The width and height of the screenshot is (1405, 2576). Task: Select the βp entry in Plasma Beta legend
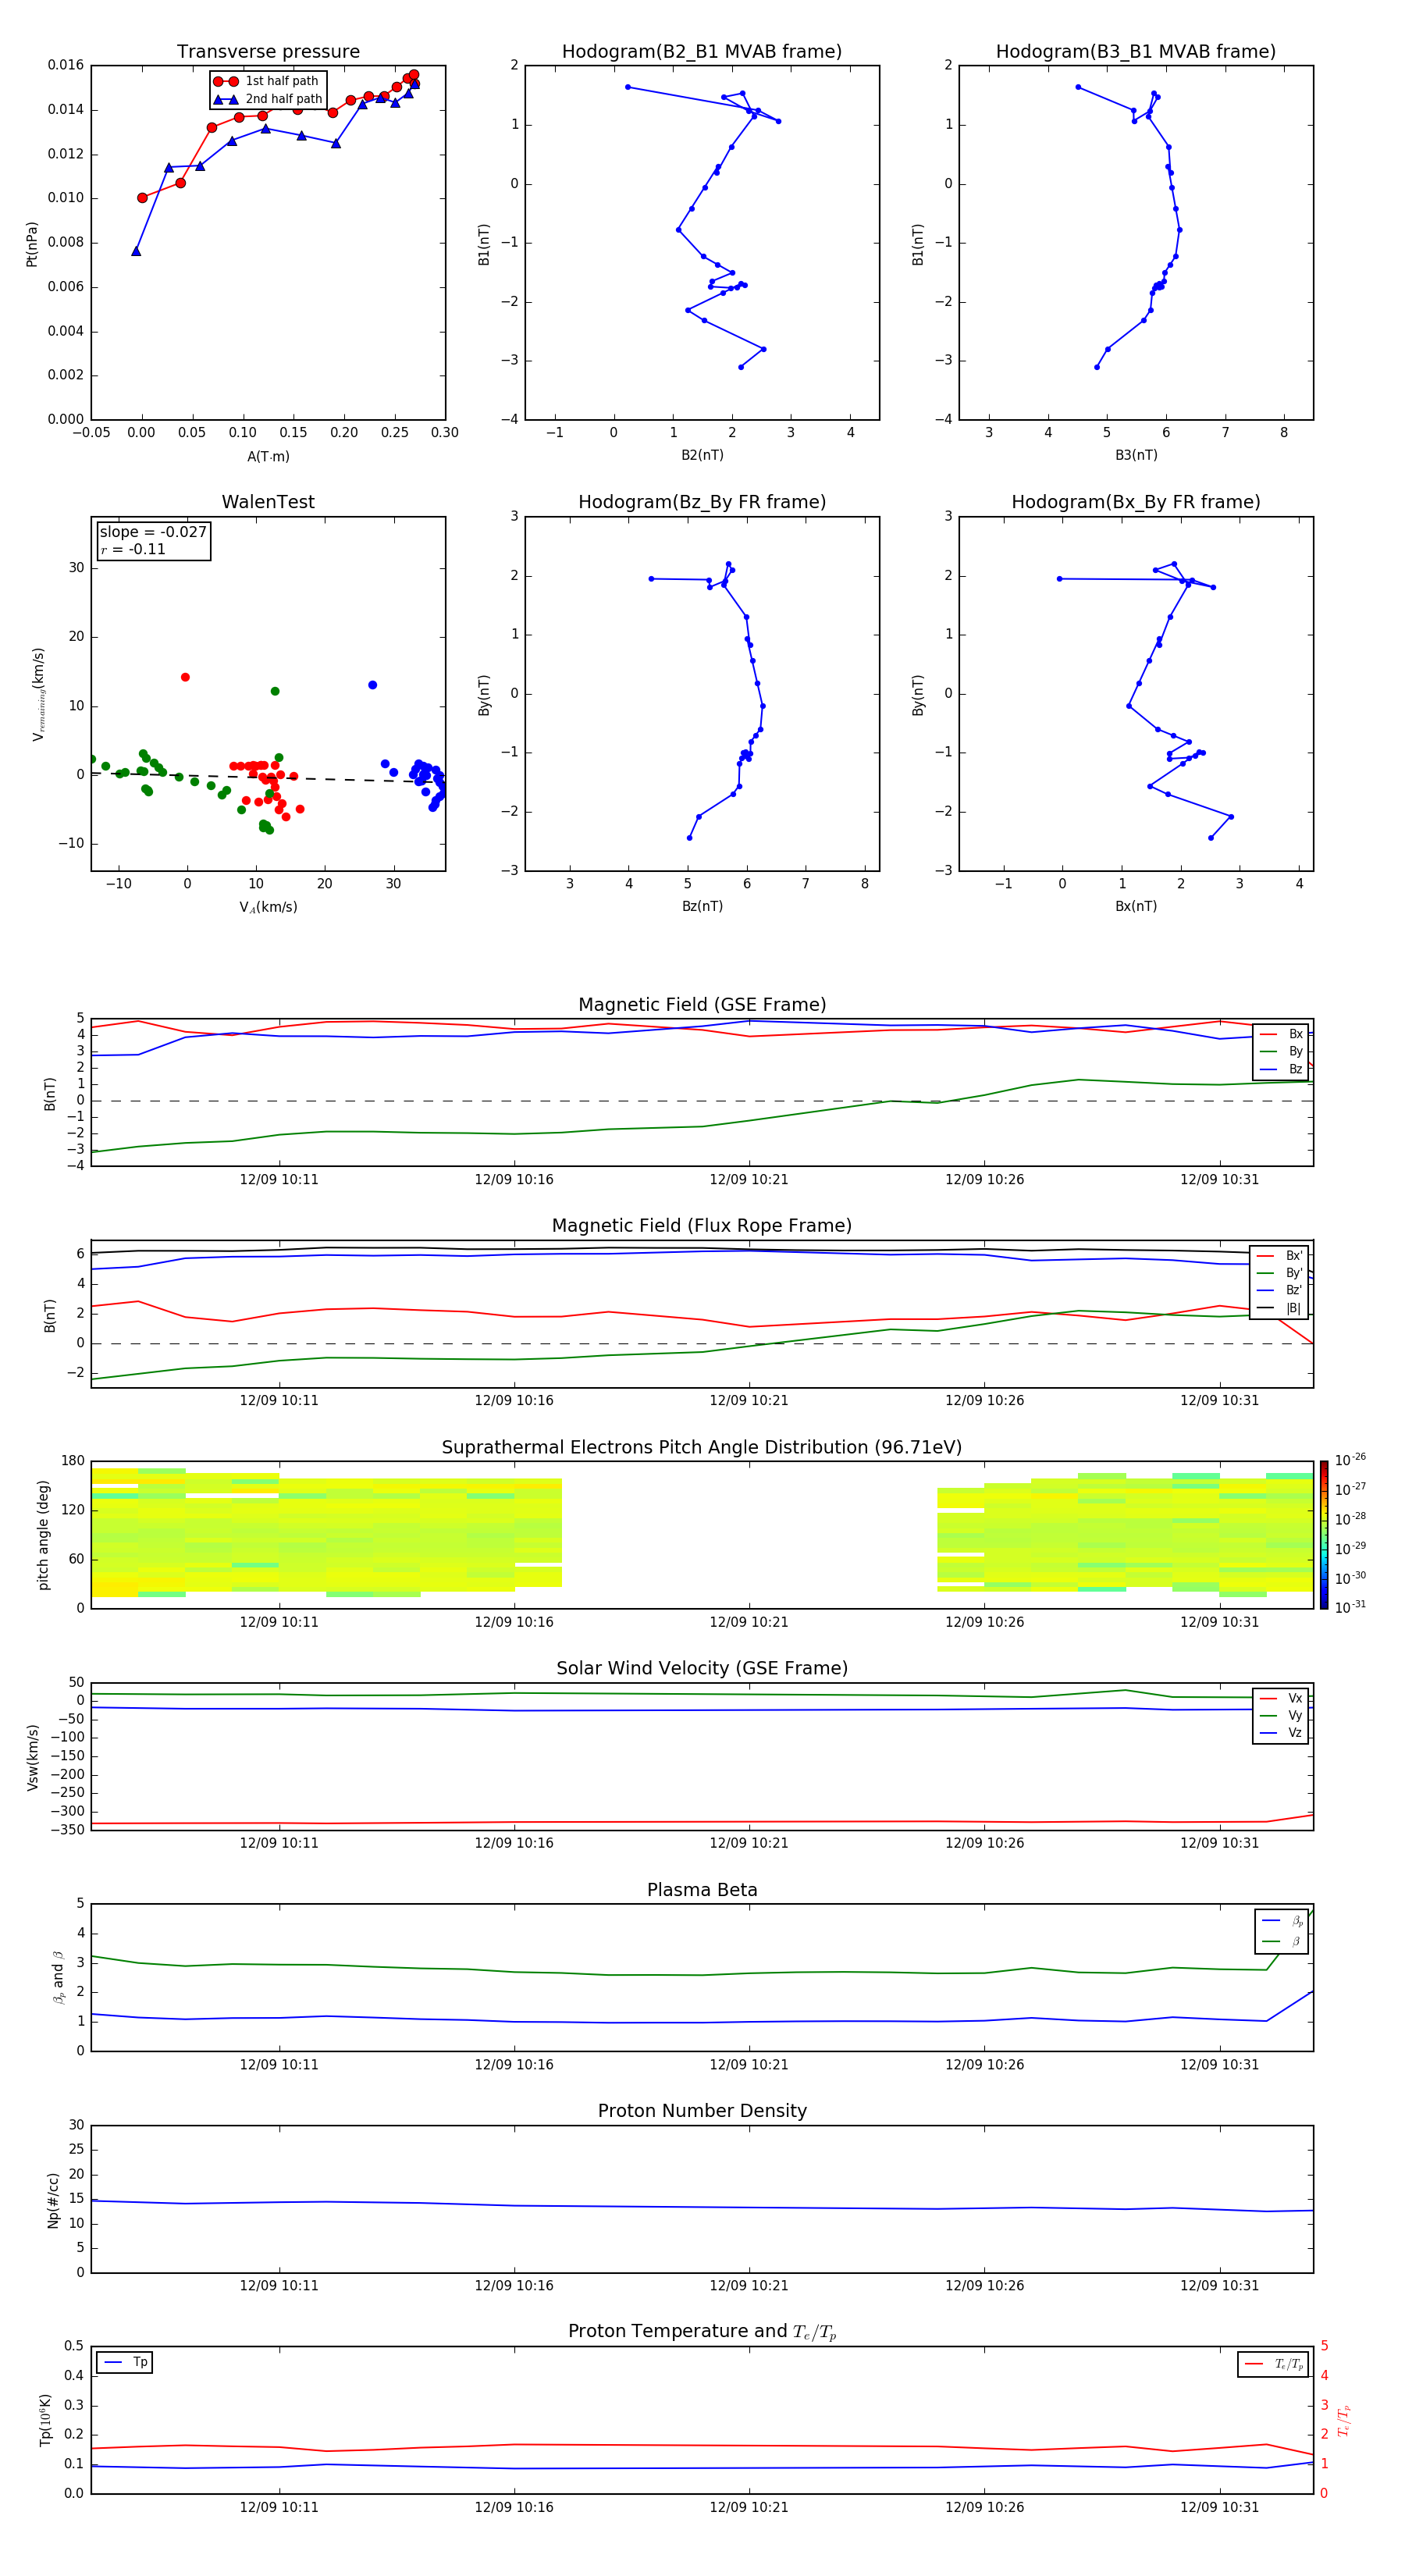point(1282,1921)
